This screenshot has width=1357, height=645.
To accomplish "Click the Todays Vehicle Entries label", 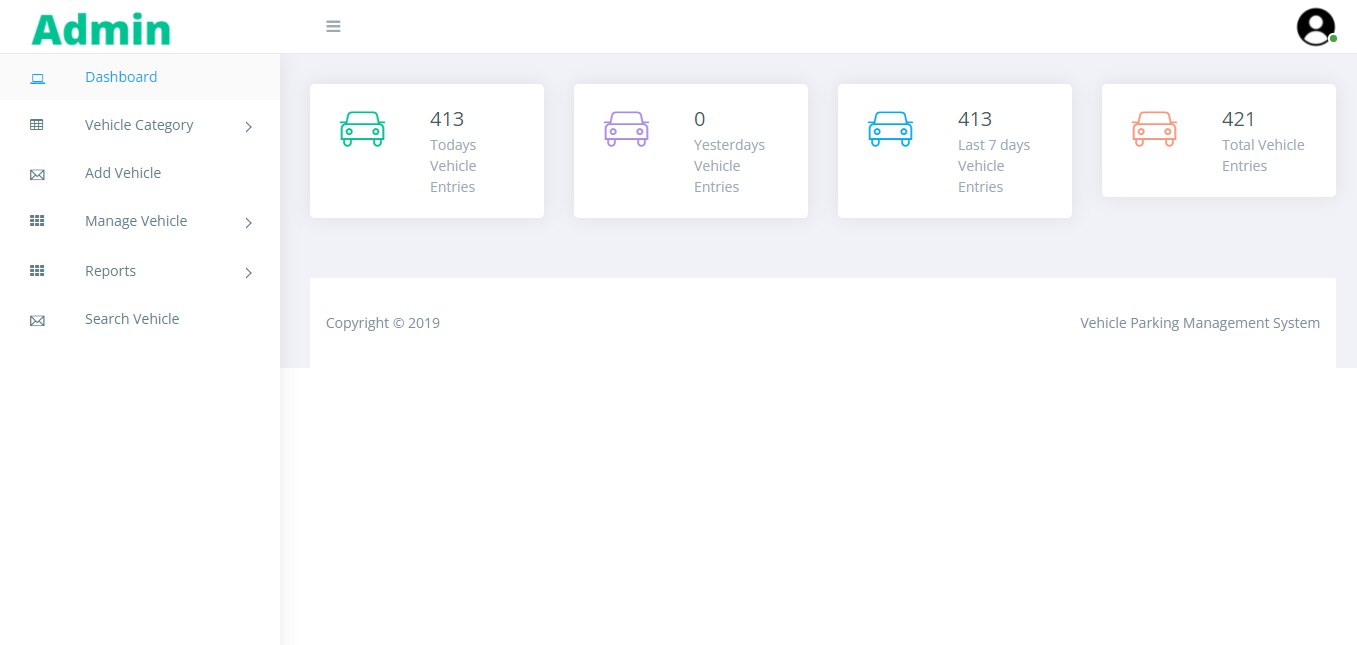I will (453, 166).
